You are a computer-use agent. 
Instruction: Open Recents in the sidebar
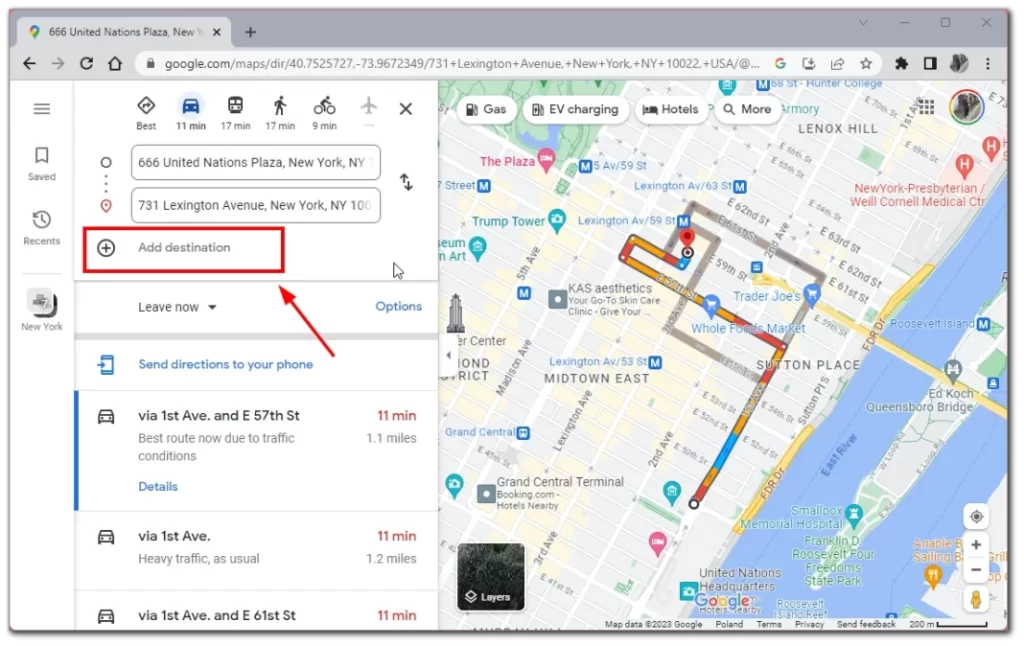[x=42, y=227]
